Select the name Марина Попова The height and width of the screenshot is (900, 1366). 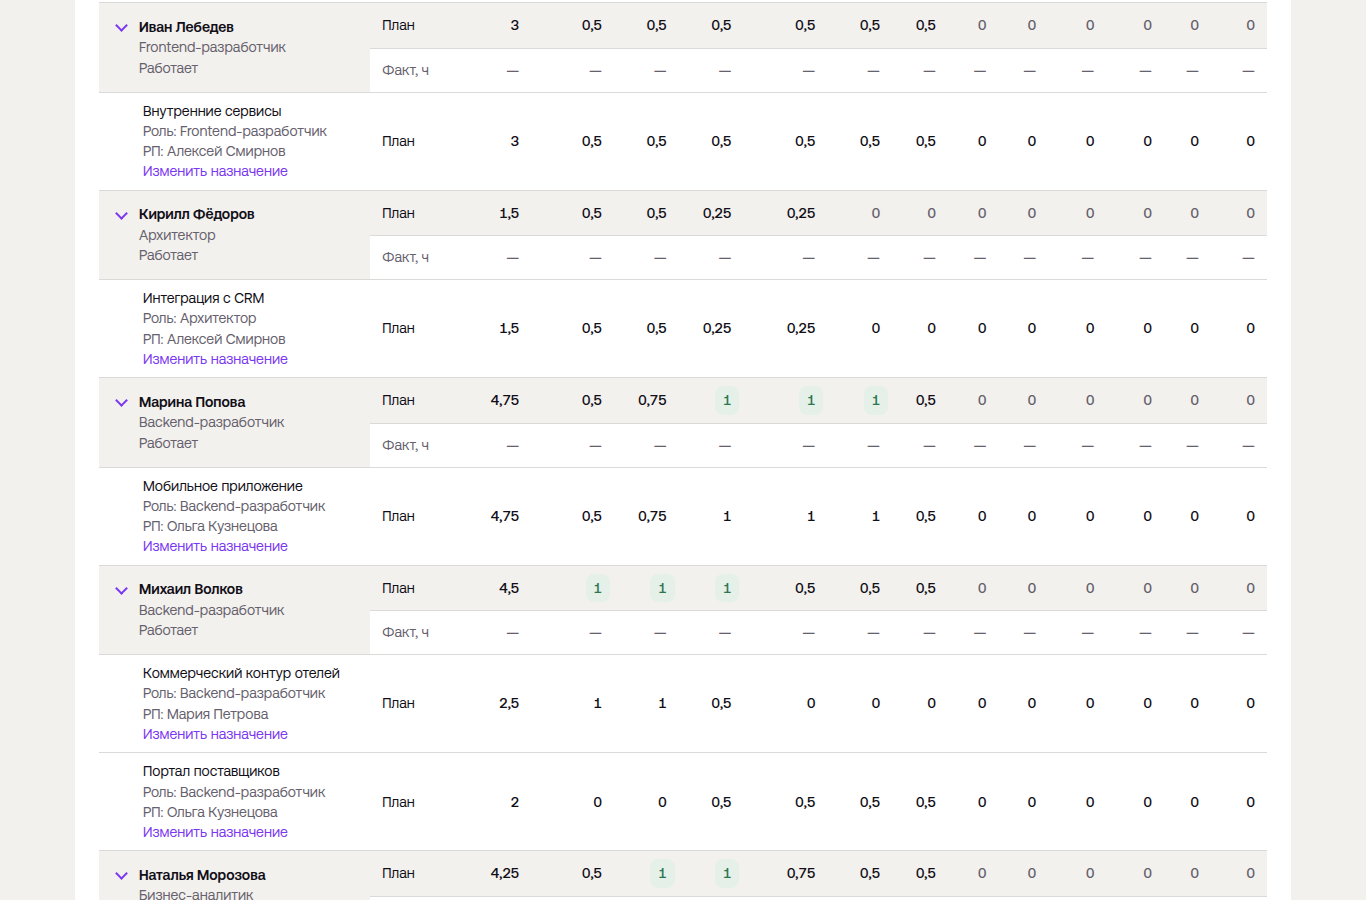pyautogui.click(x=192, y=402)
